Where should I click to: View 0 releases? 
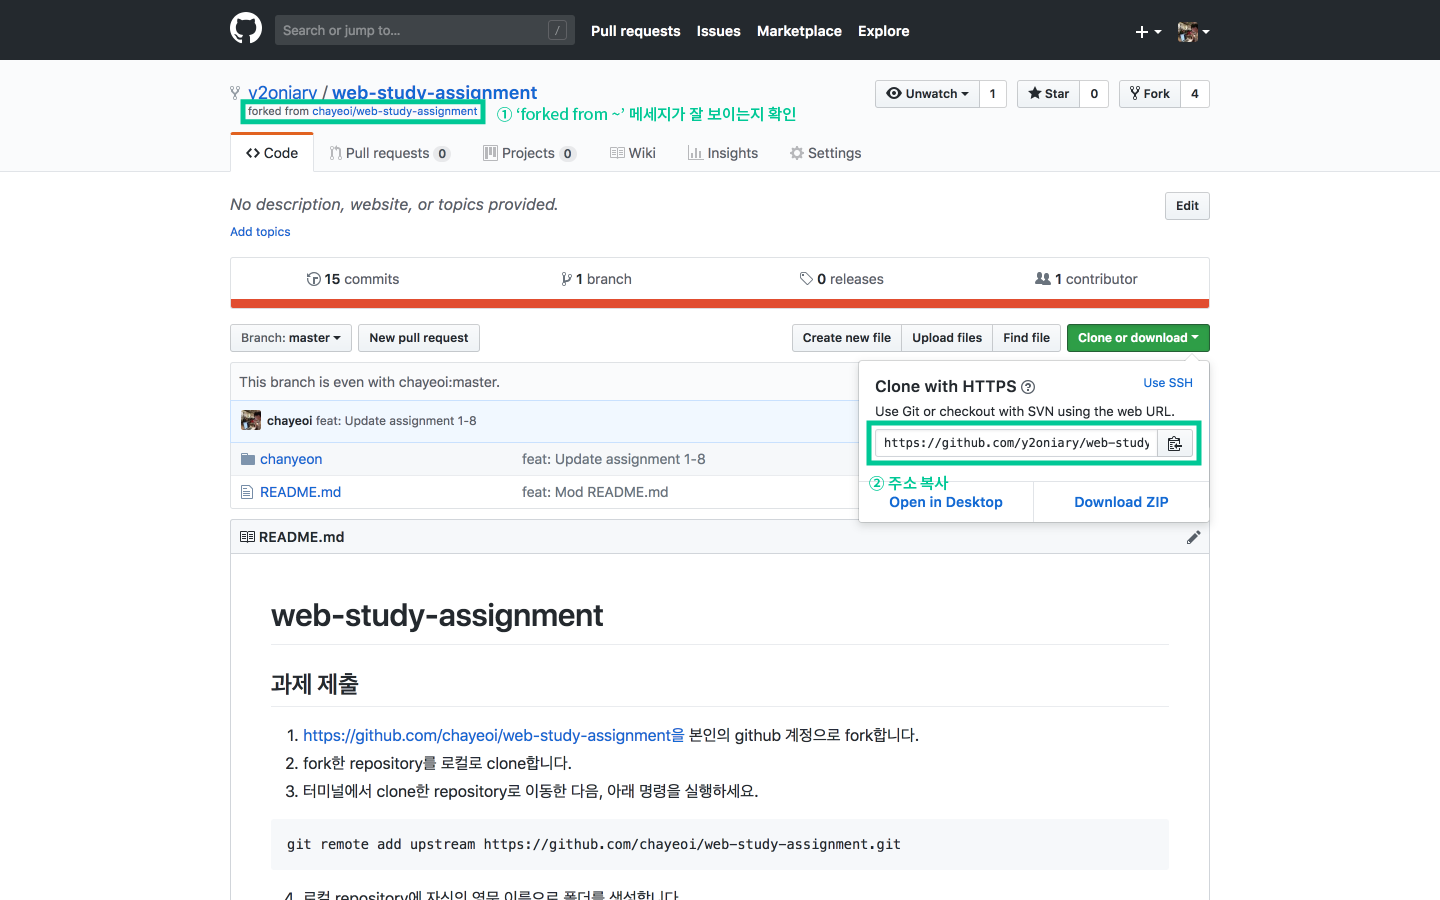click(x=842, y=279)
